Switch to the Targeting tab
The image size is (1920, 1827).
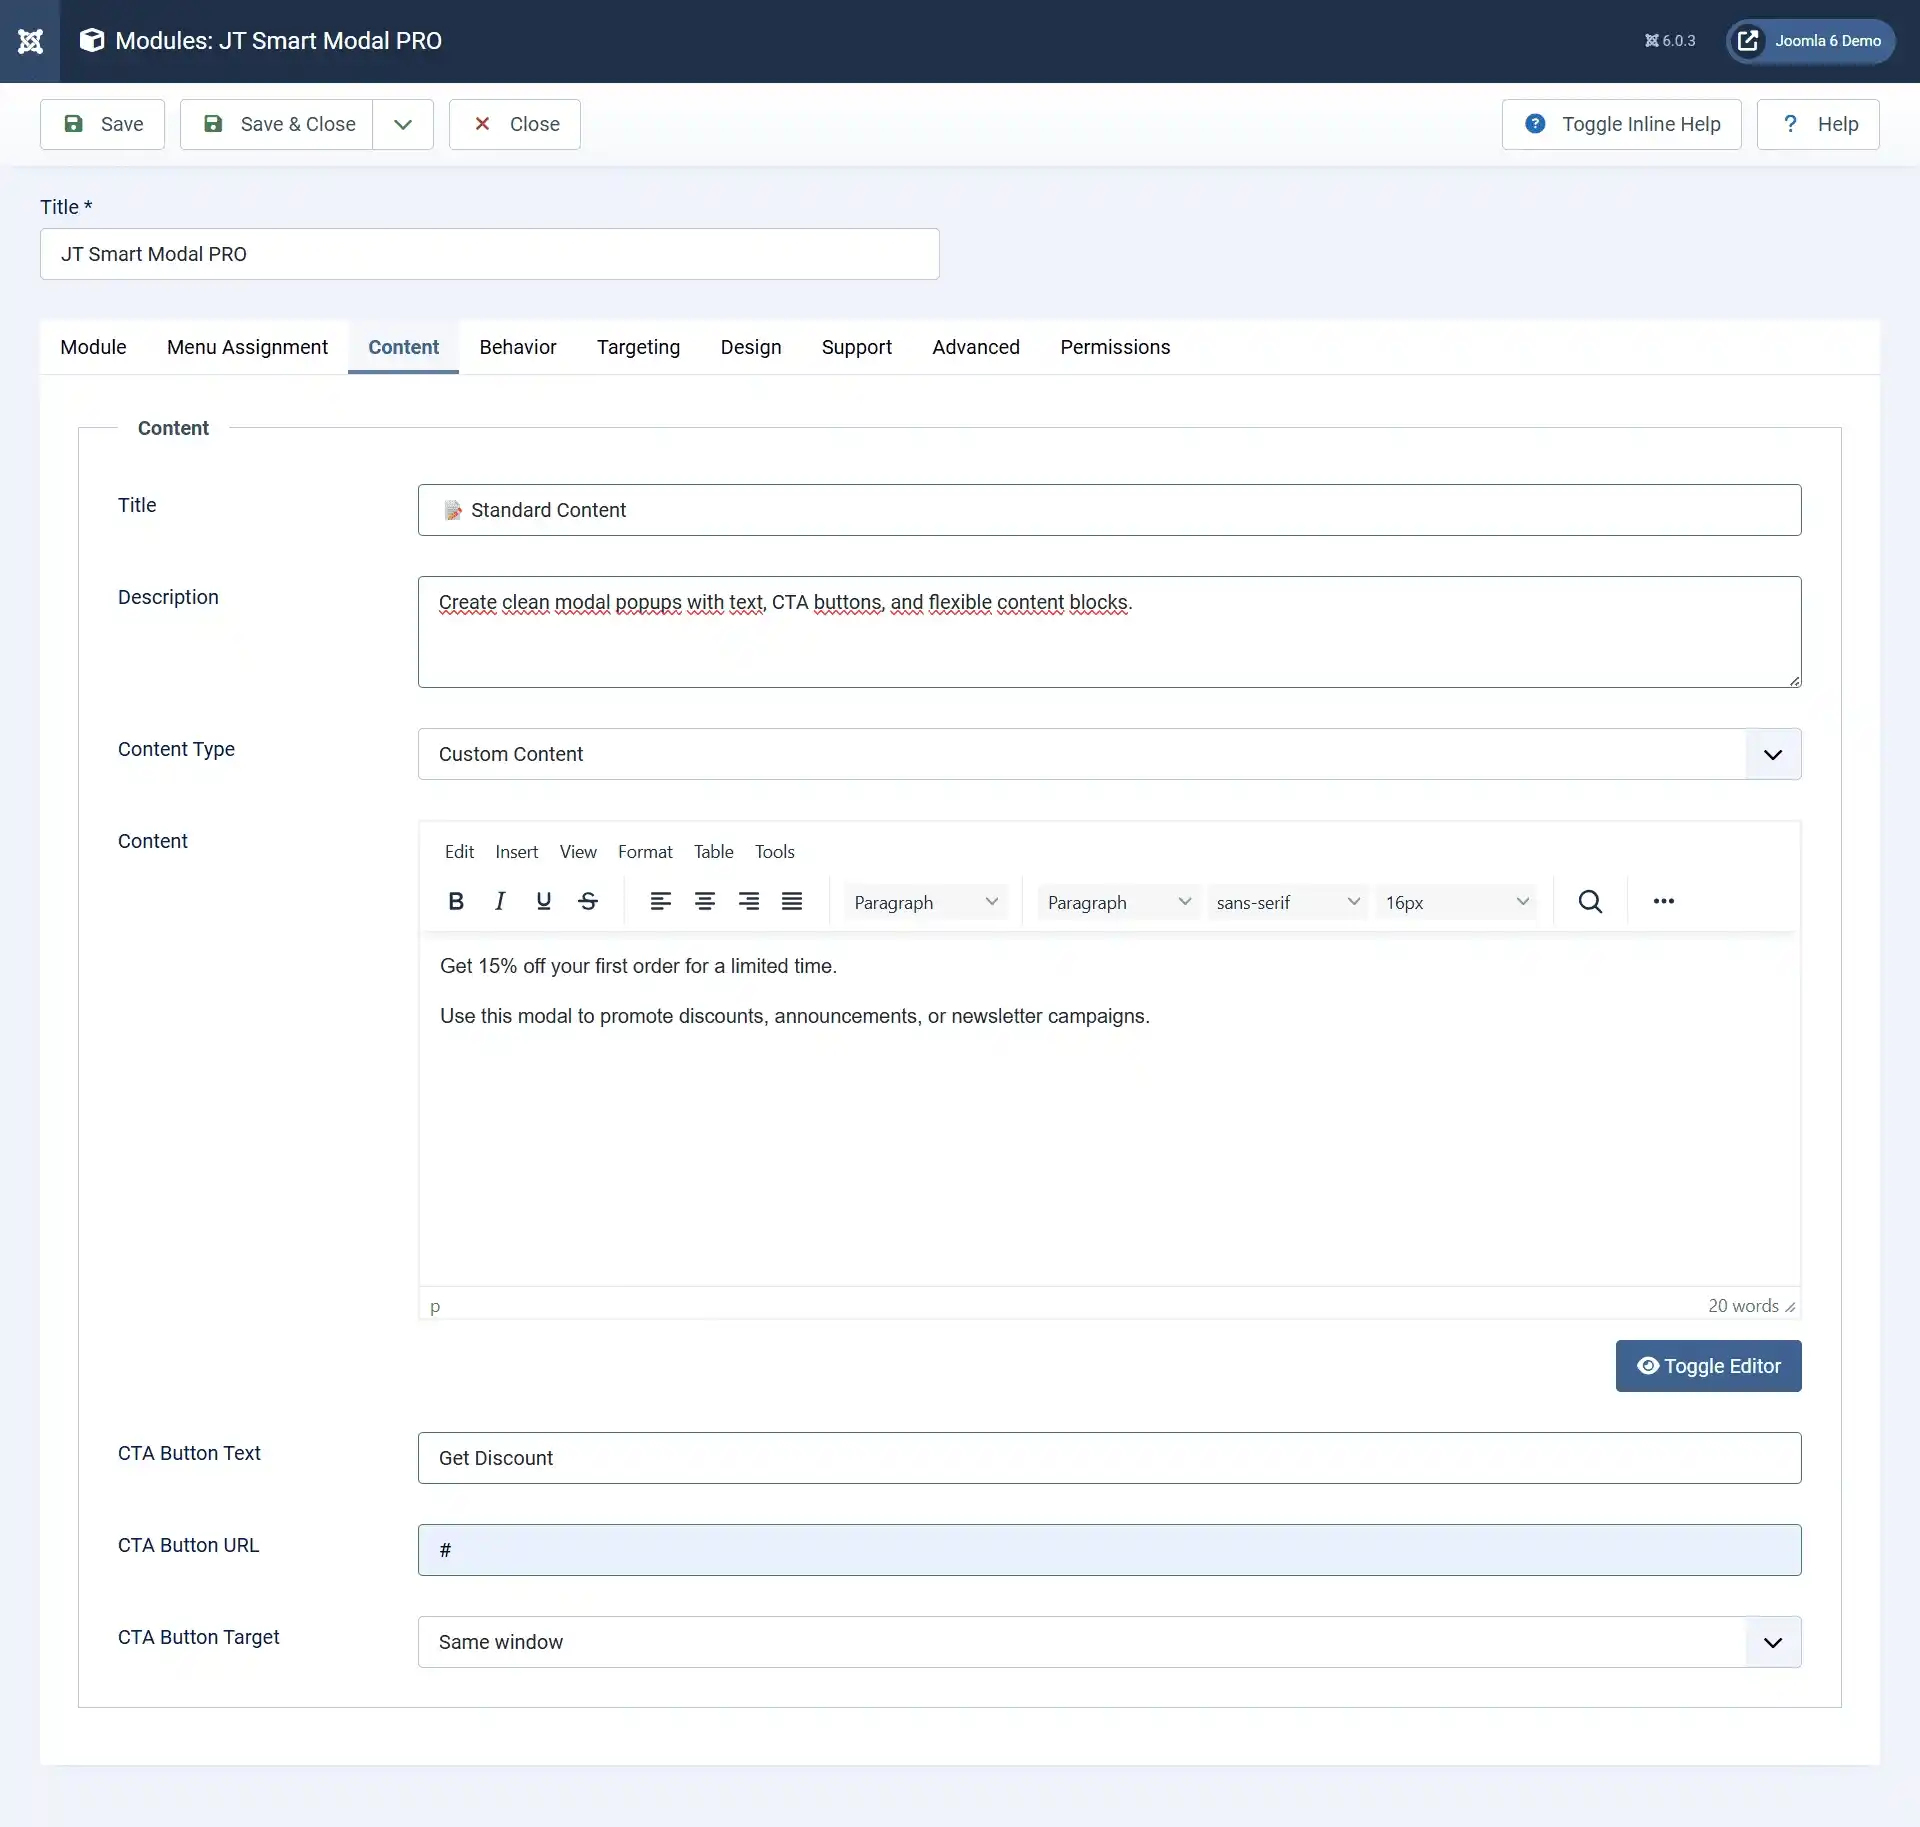[638, 347]
